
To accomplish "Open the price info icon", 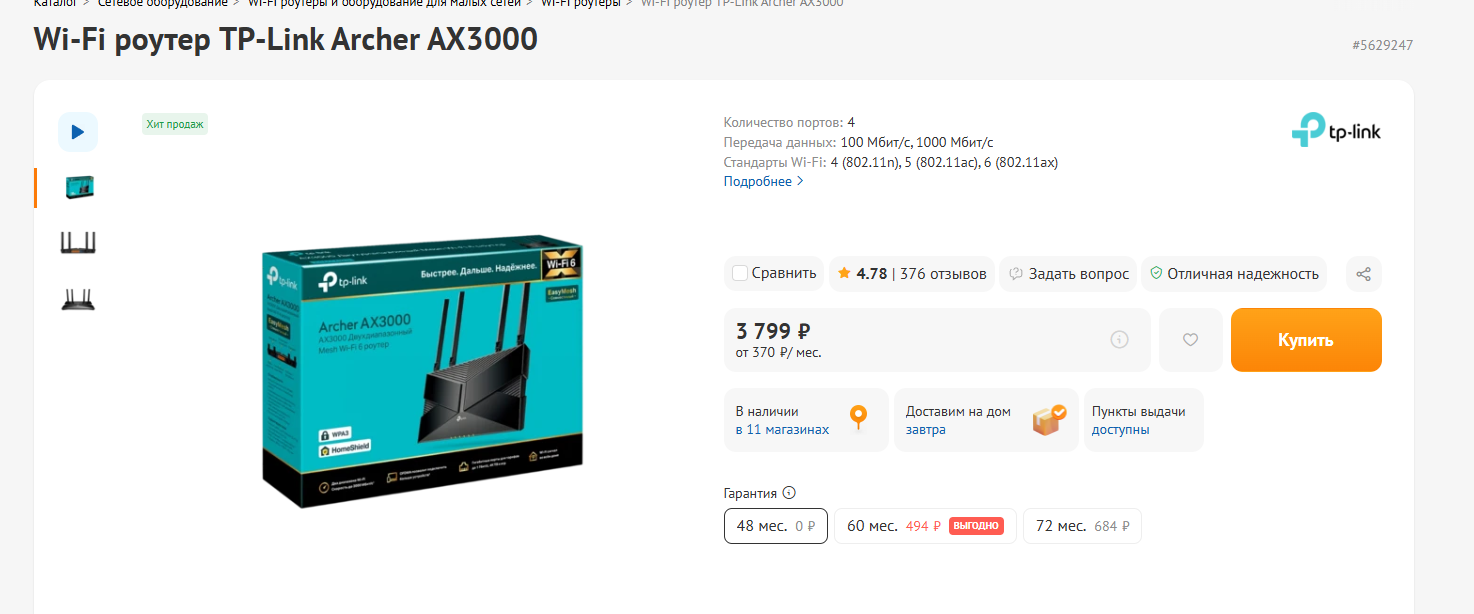I will (x=1119, y=340).
